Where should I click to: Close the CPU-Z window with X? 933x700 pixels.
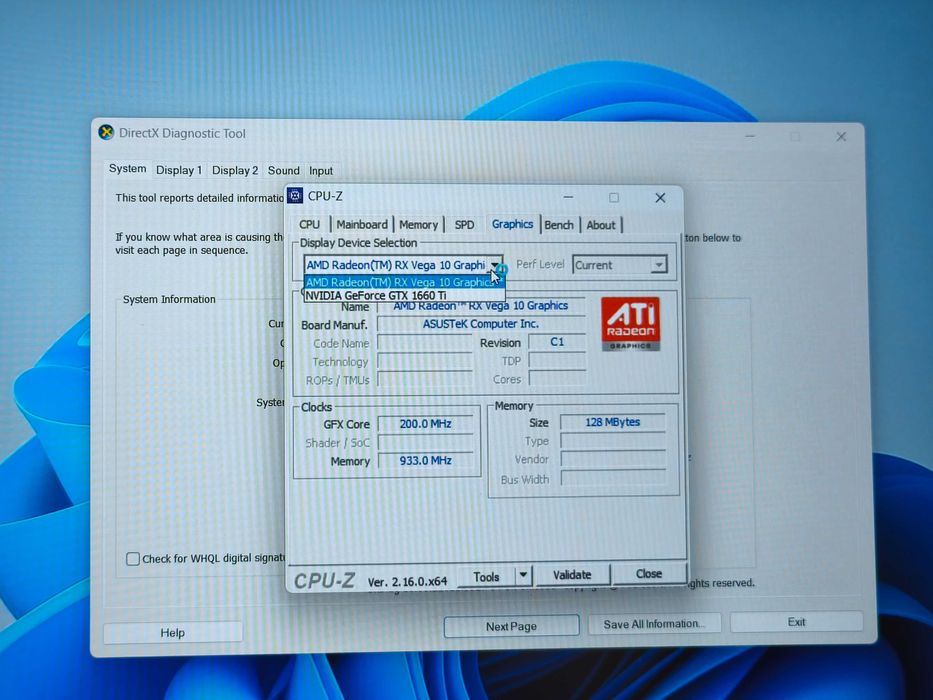coord(660,198)
